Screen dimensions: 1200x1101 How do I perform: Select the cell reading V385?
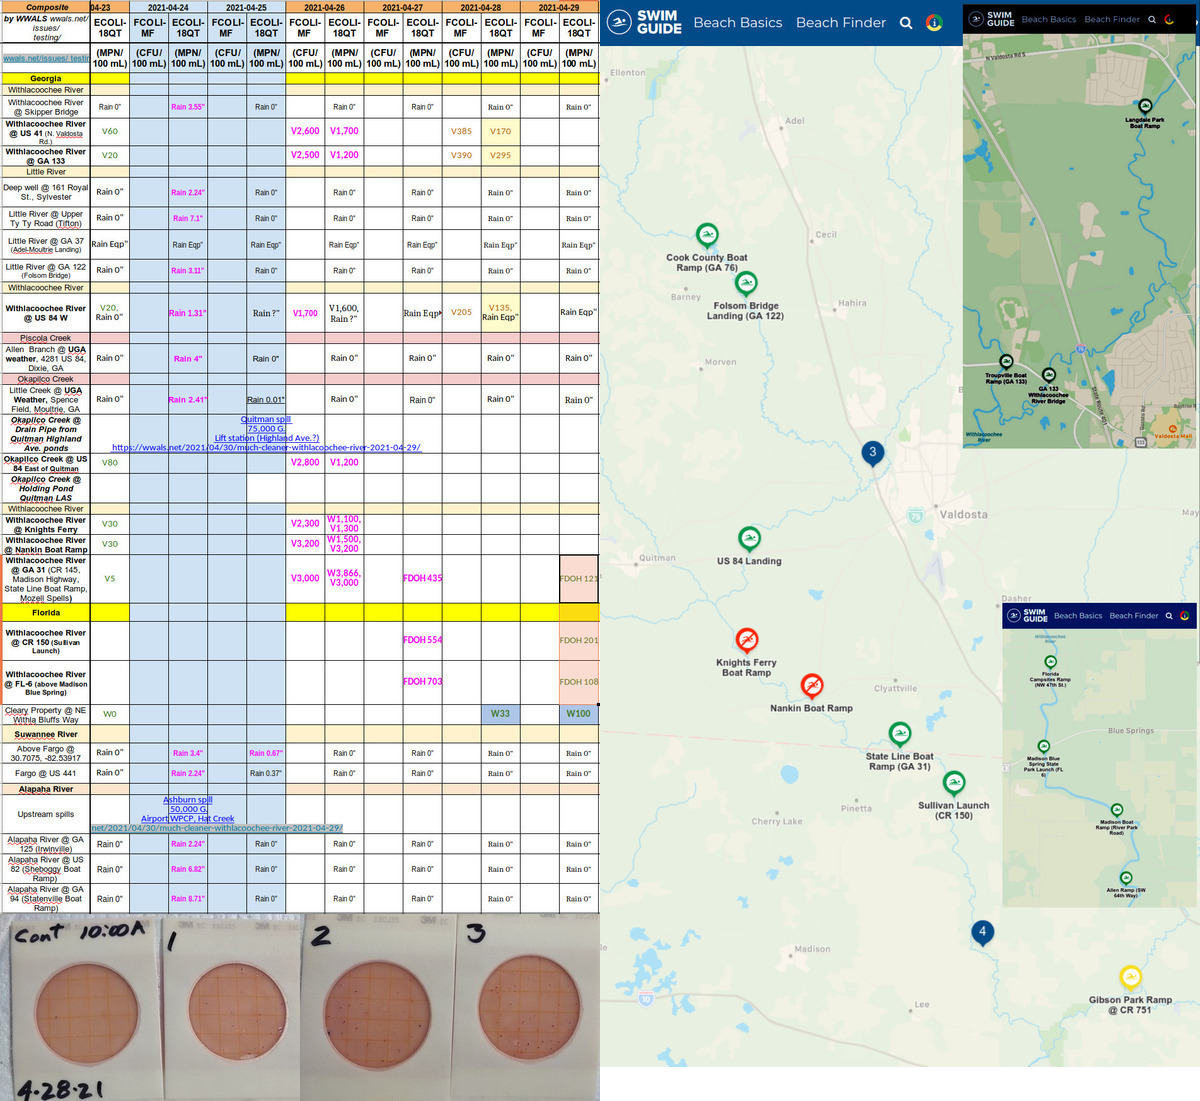click(461, 131)
